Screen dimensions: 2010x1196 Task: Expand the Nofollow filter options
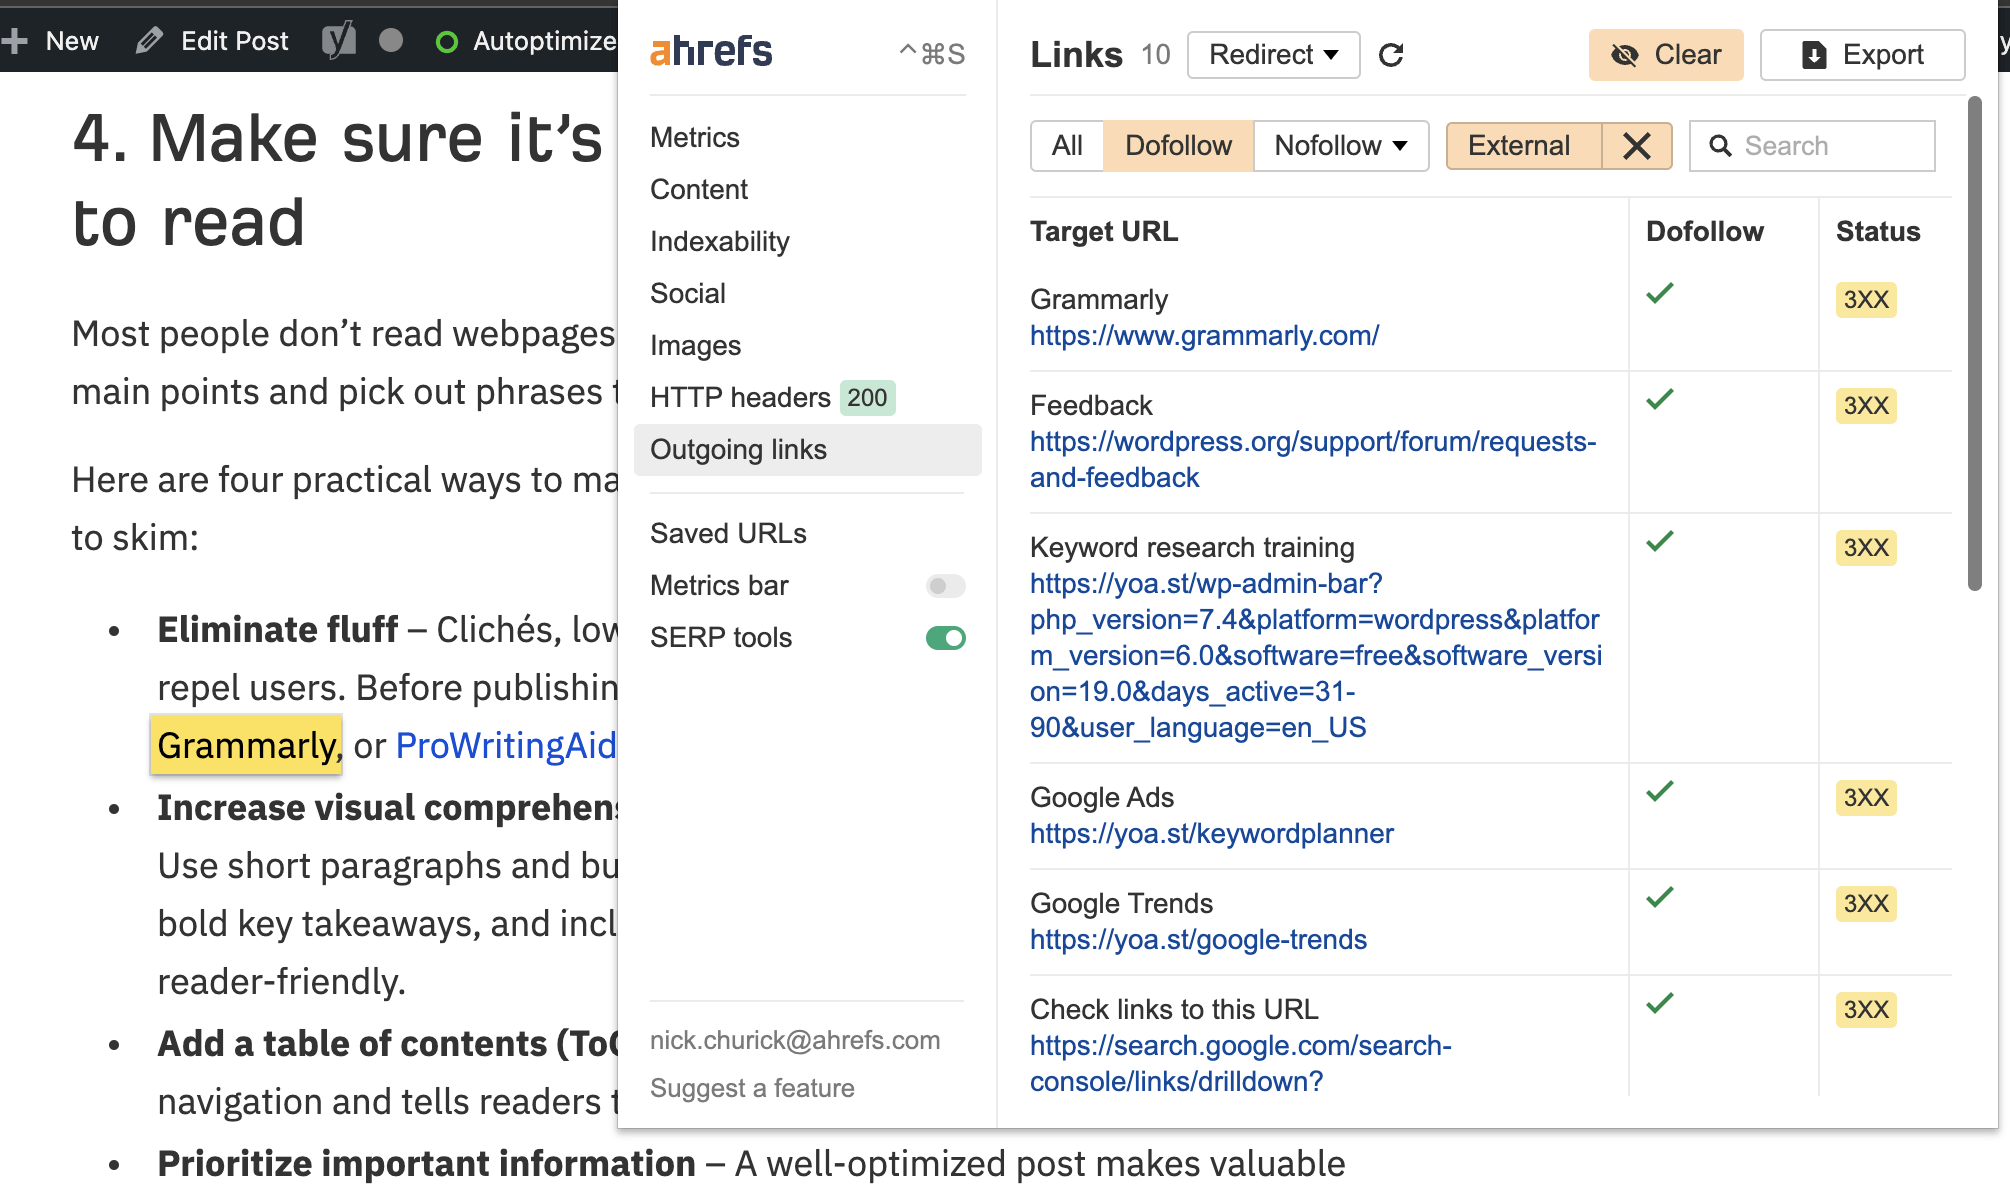[x=1399, y=146]
